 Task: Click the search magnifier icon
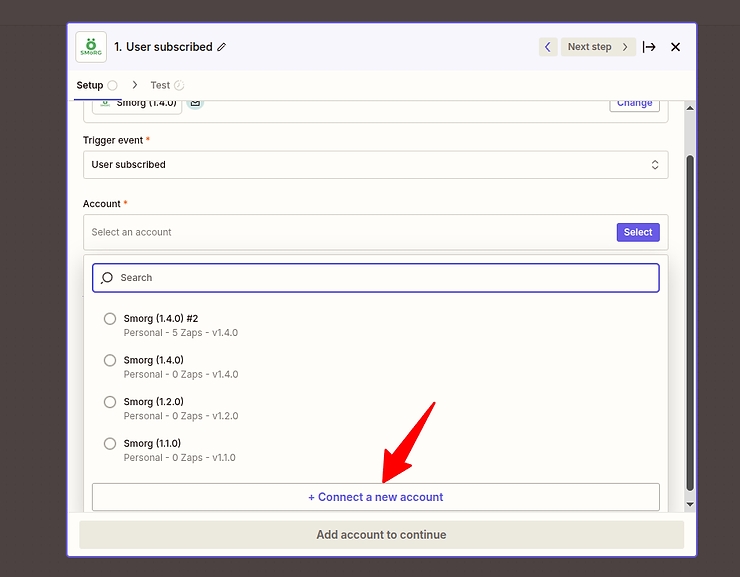click(x=107, y=278)
